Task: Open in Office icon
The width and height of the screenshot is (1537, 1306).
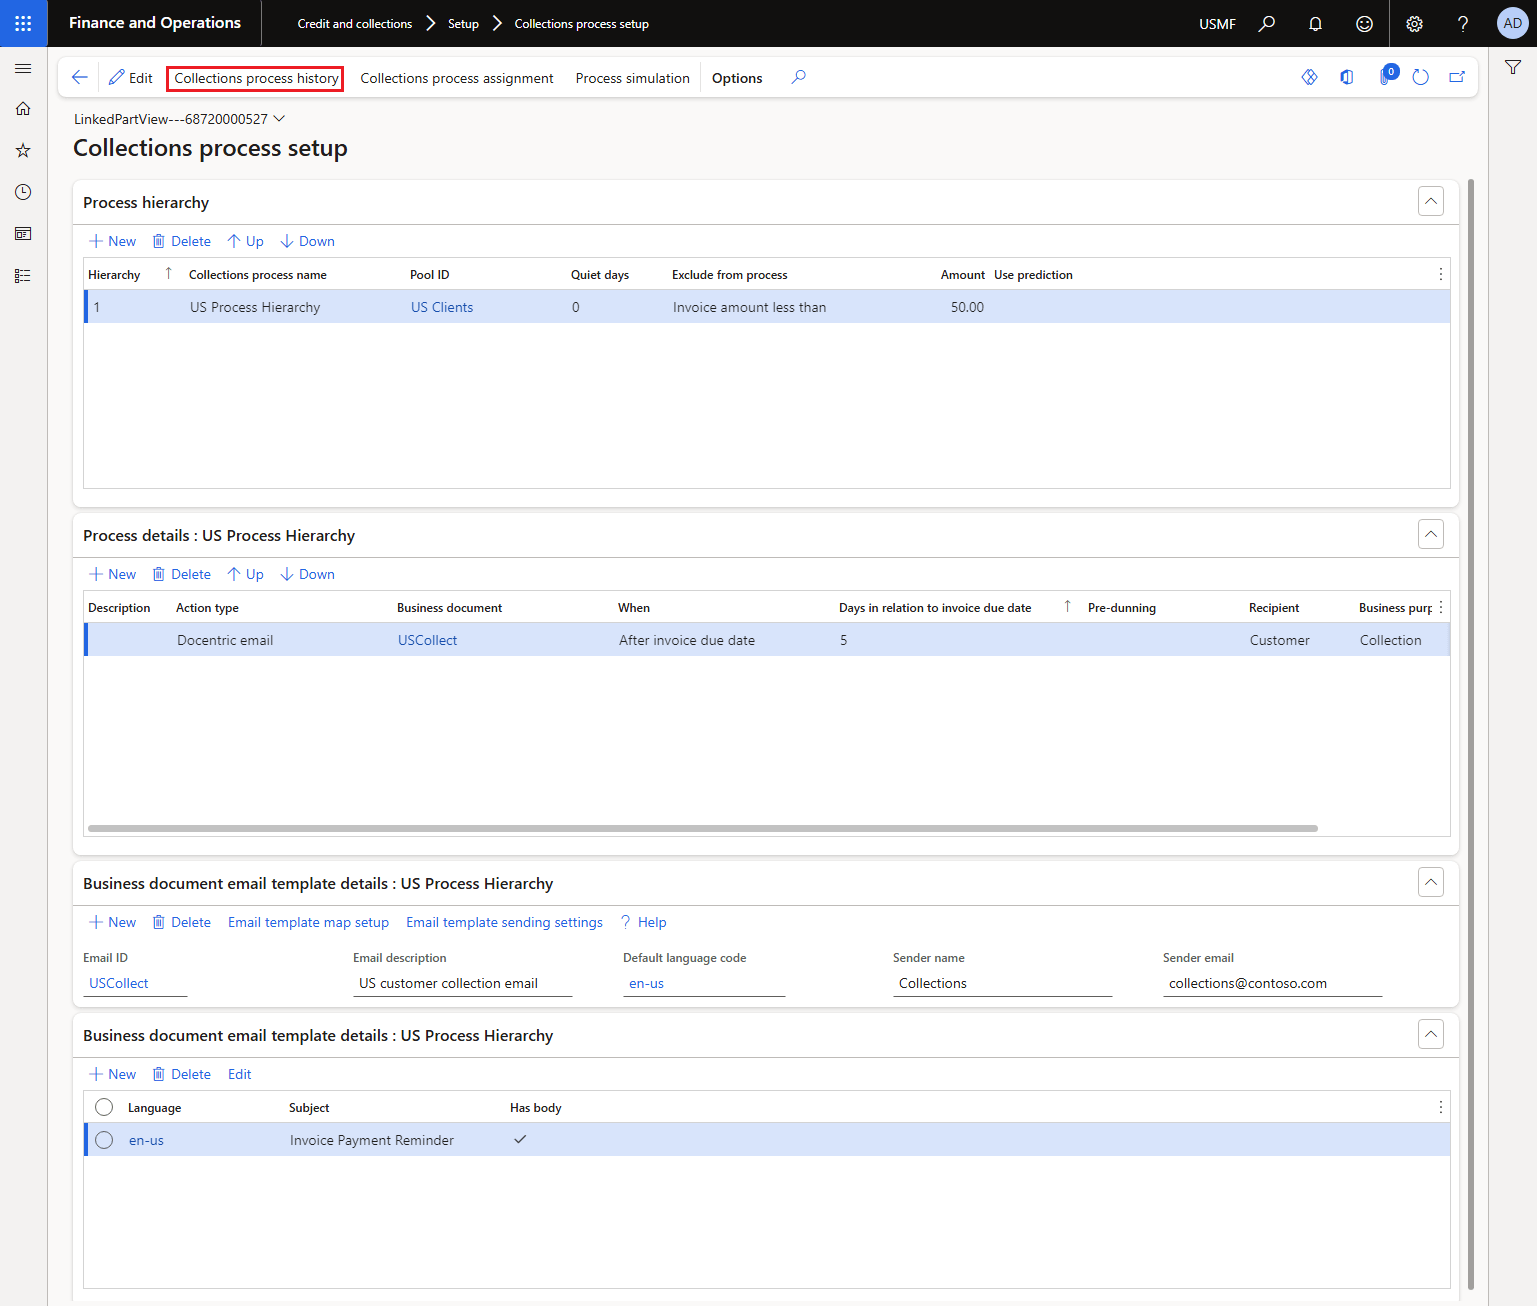Action: tap(1347, 77)
